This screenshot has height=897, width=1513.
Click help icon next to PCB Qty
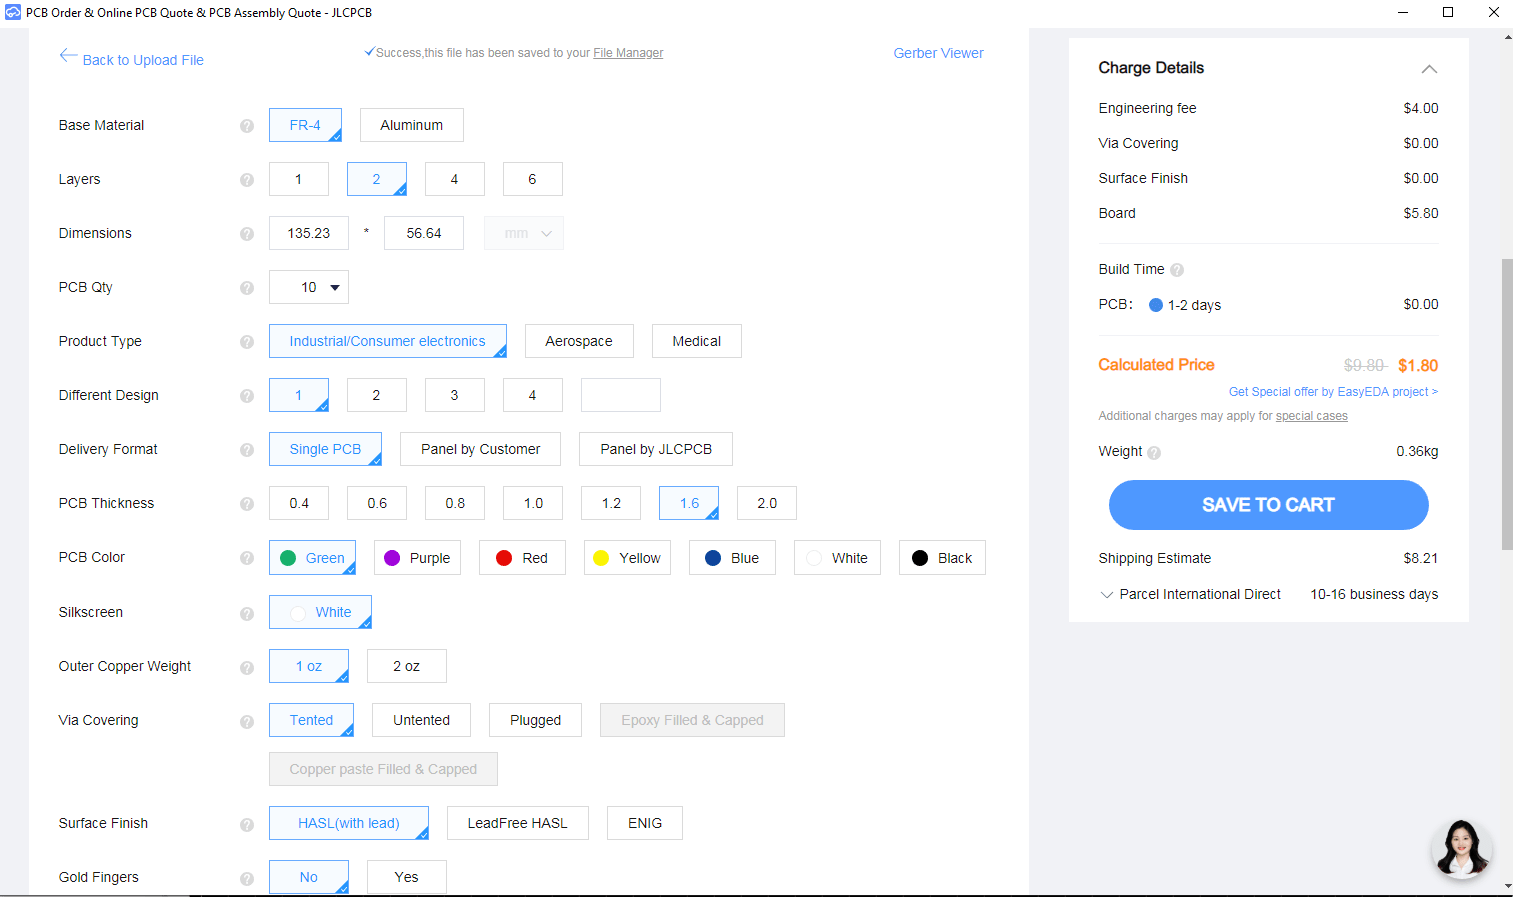pos(247,288)
